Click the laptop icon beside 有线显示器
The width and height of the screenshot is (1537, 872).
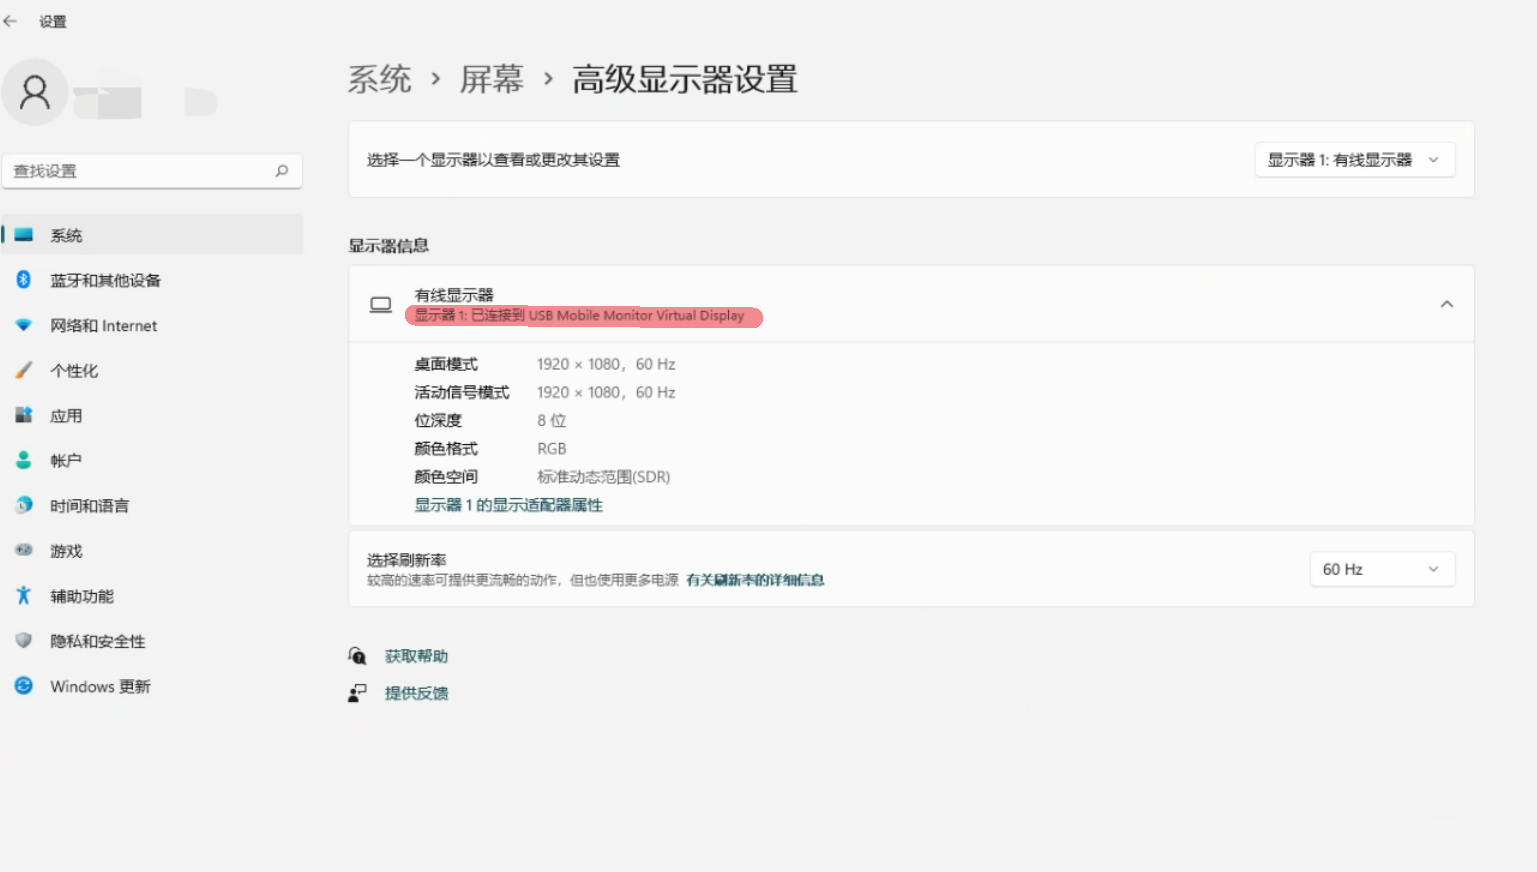pos(381,304)
